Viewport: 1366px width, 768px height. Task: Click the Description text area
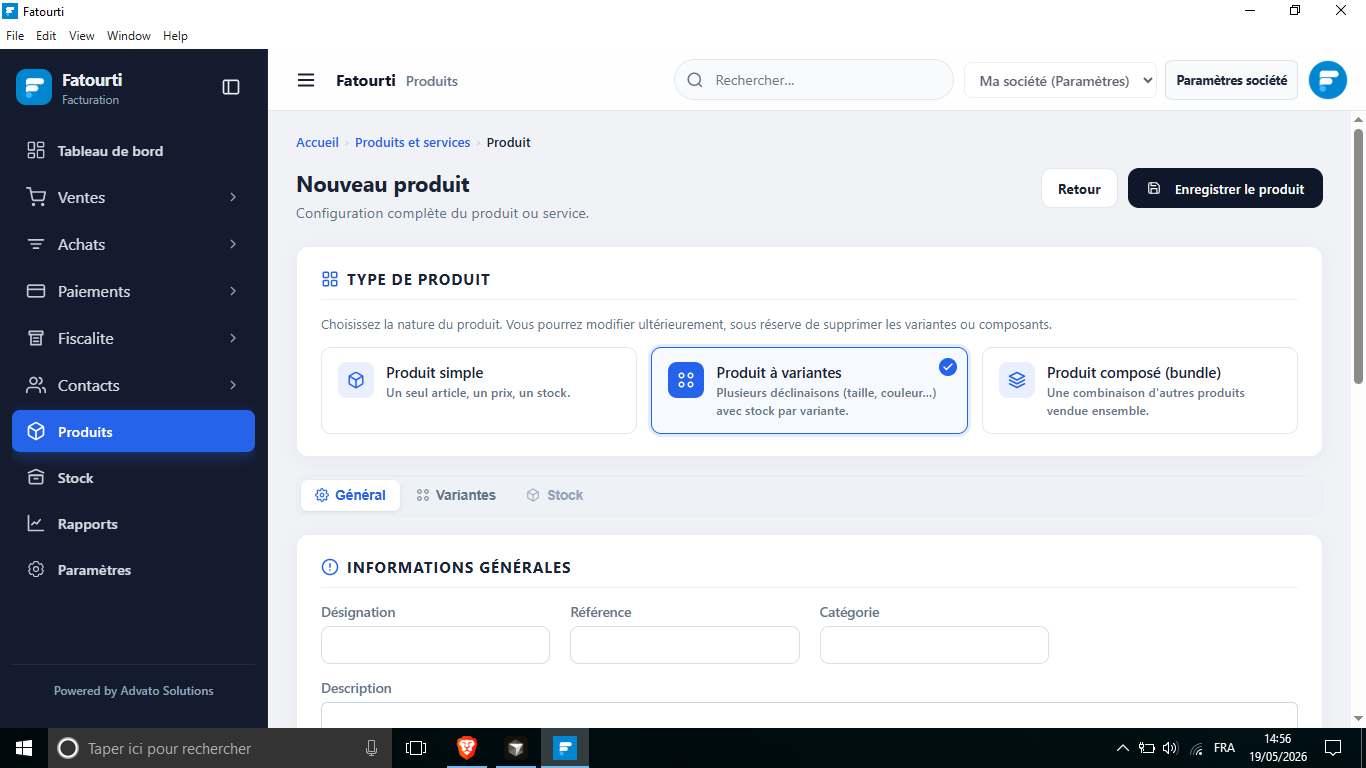[x=809, y=715]
